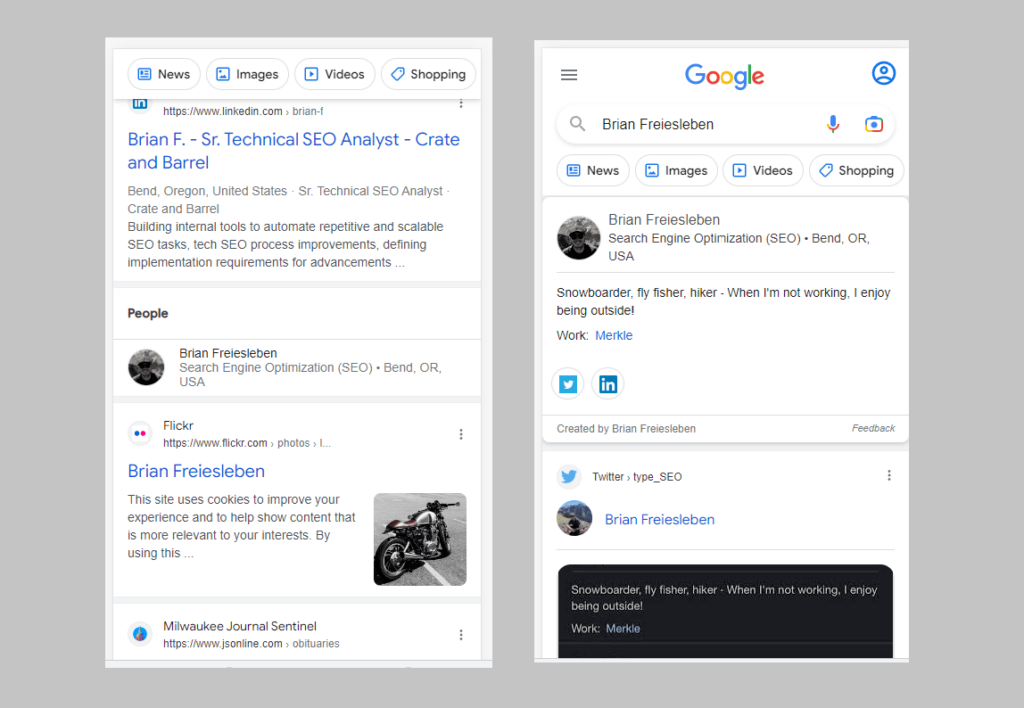Click the Flickr favicon on the Flickr result

tap(140, 433)
